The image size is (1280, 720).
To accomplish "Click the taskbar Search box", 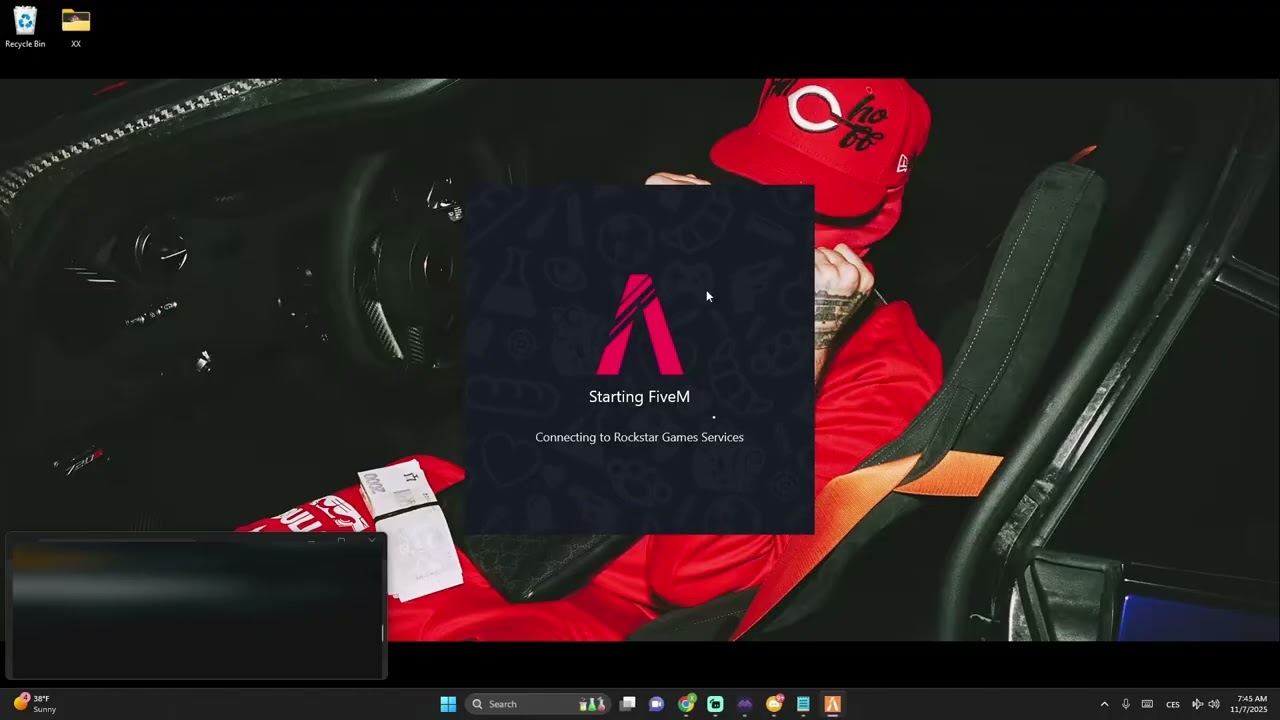I will pos(539,704).
